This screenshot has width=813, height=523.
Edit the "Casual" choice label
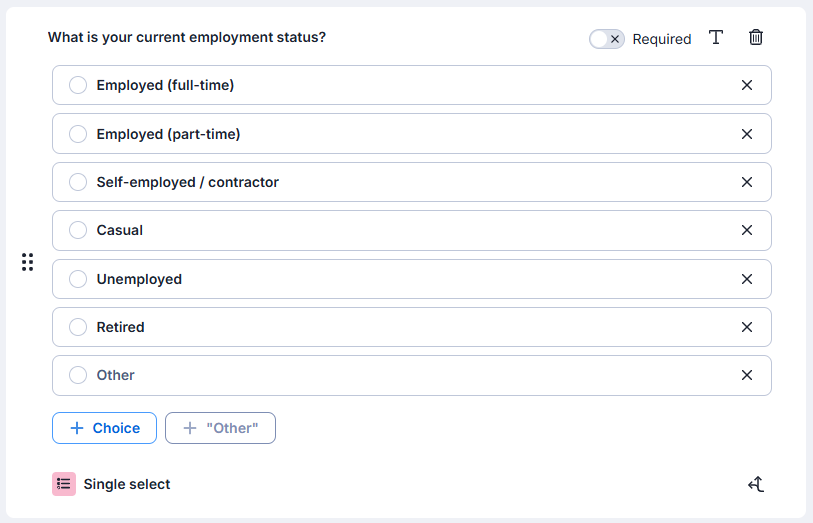tap(120, 230)
